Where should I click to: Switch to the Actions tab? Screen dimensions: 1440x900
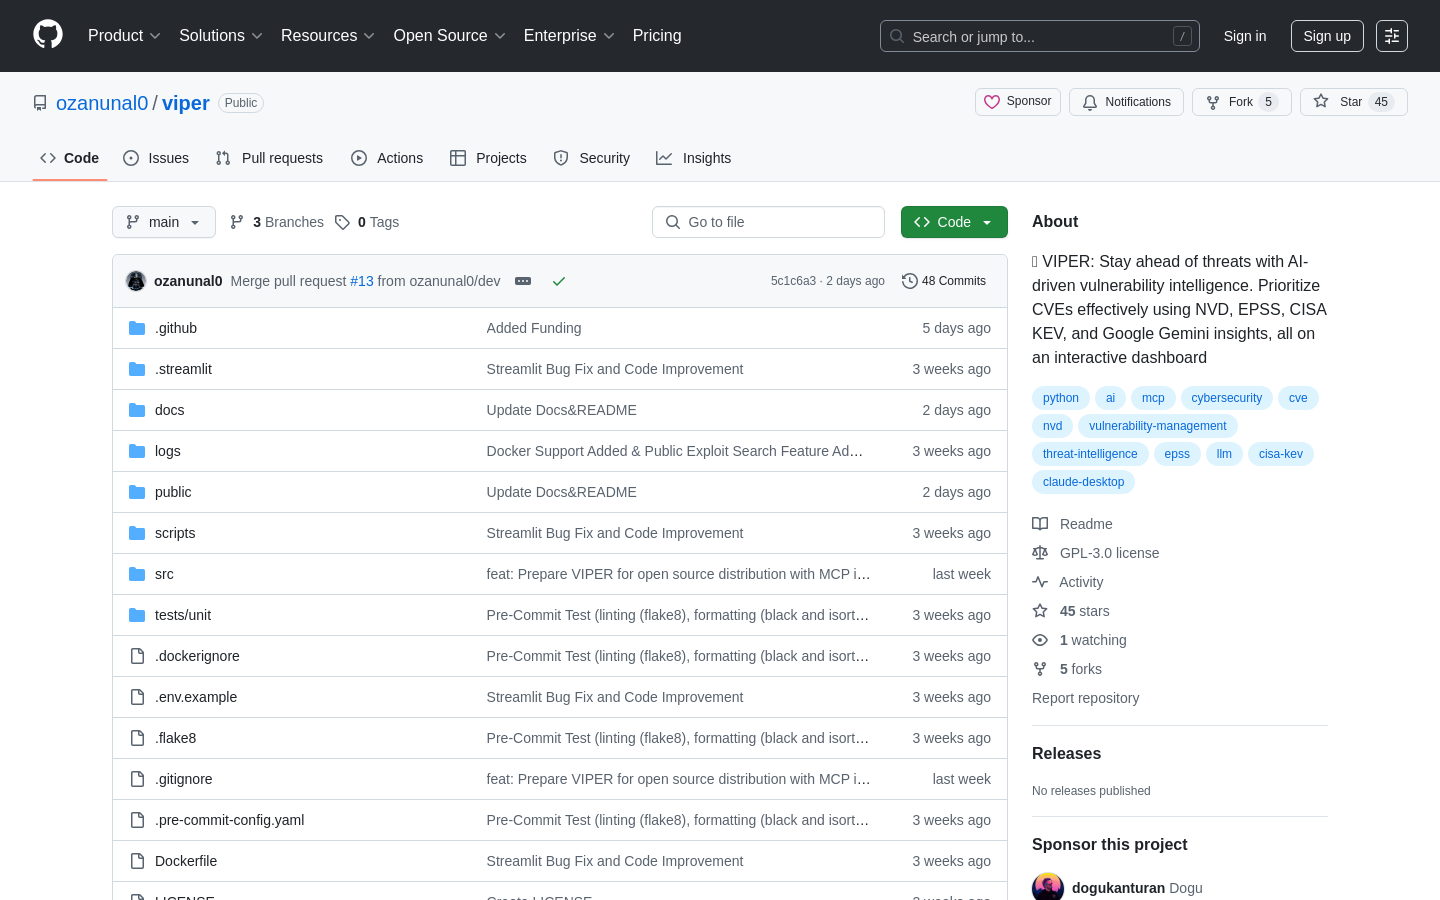pos(387,158)
